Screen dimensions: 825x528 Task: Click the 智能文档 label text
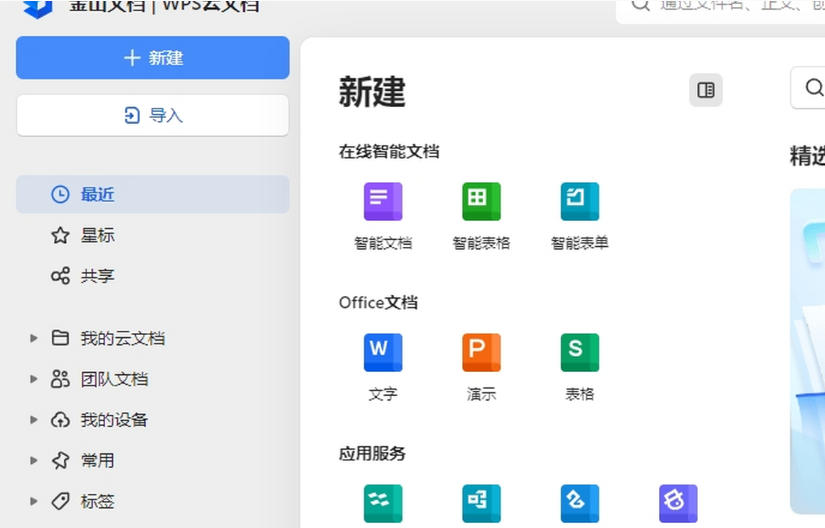pyautogui.click(x=383, y=243)
